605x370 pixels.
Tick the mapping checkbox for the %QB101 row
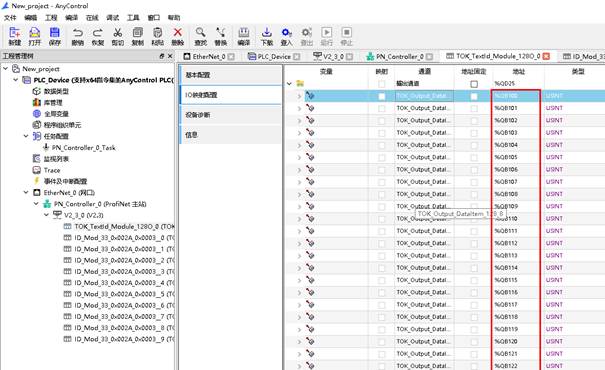[382, 108]
